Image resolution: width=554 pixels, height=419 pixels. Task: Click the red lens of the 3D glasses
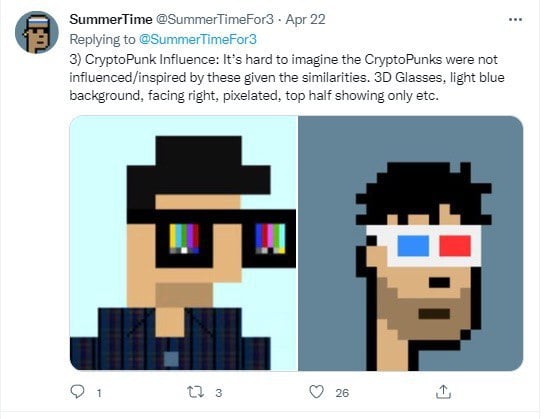coord(455,246)
